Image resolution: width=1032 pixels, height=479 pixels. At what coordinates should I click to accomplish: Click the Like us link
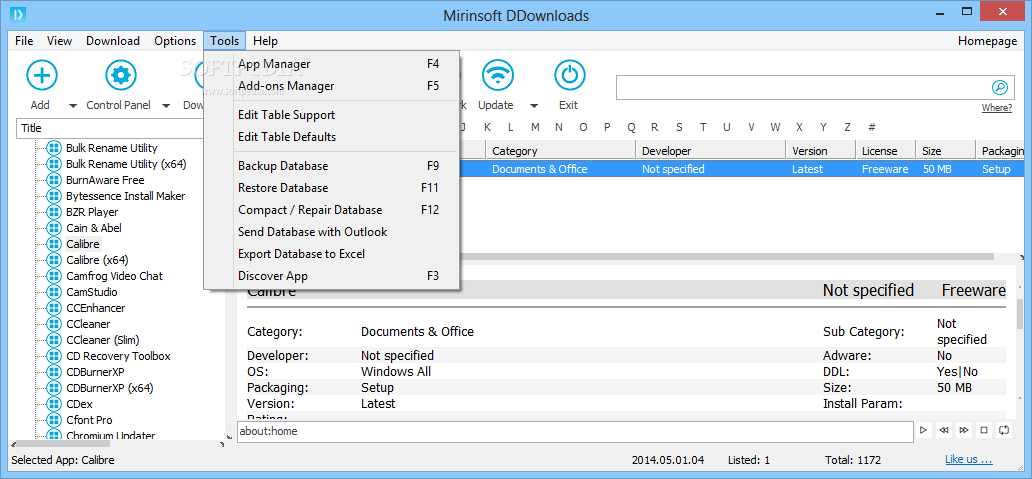[968, 459]
